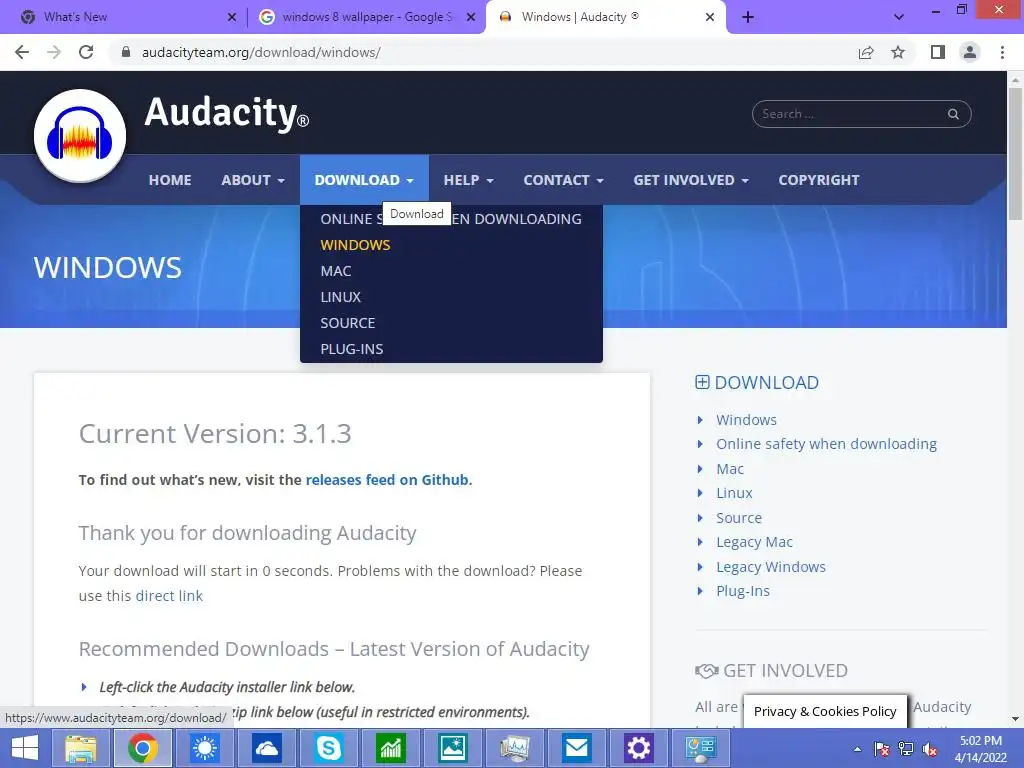The image size is (1024, 768).
Task: Click the Audacity headphones logo
Action: pyautogui.click(x=80, y=136)
